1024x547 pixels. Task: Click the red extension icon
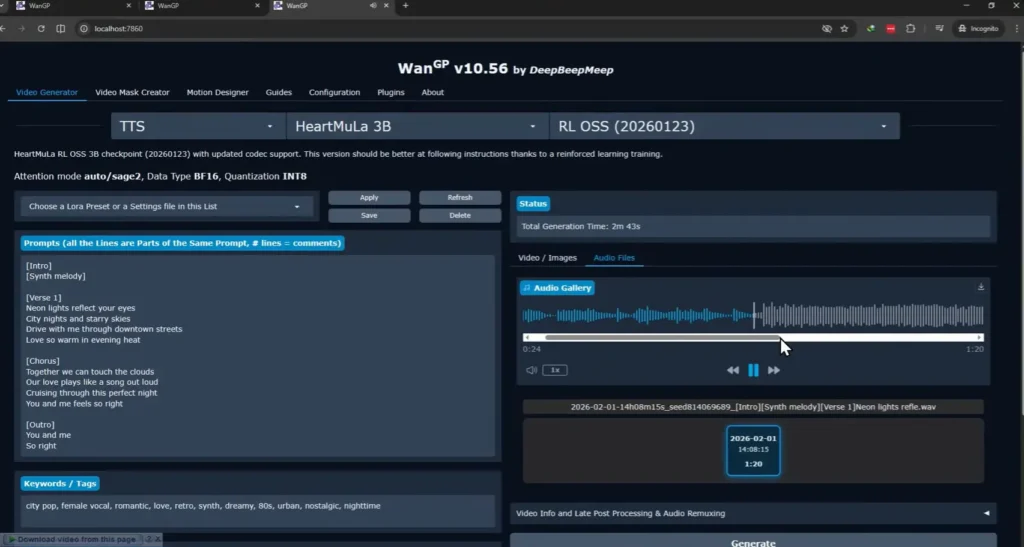[891, 29]
